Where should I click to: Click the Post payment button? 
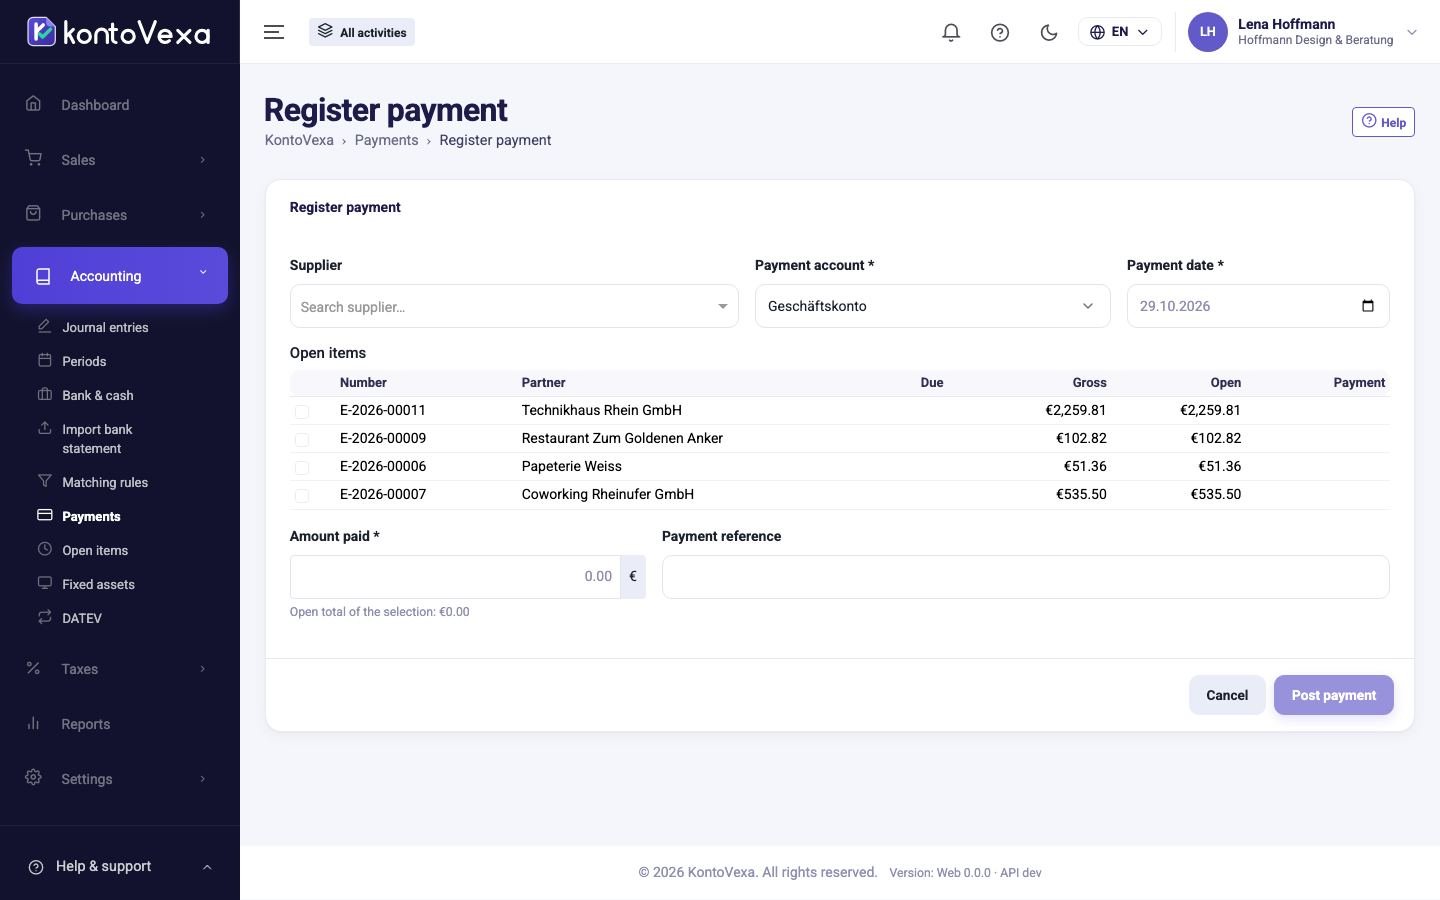1333,695
